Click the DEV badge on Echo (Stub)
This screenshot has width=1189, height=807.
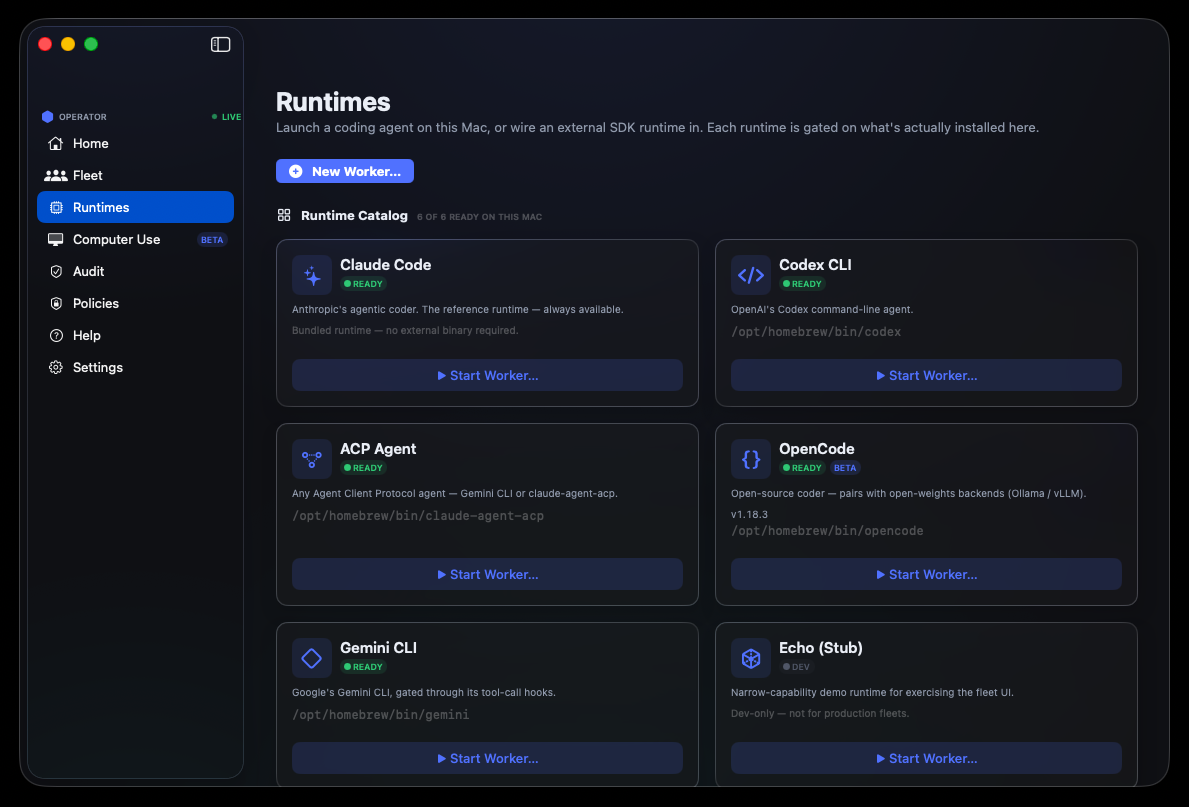tap(796, 667)
